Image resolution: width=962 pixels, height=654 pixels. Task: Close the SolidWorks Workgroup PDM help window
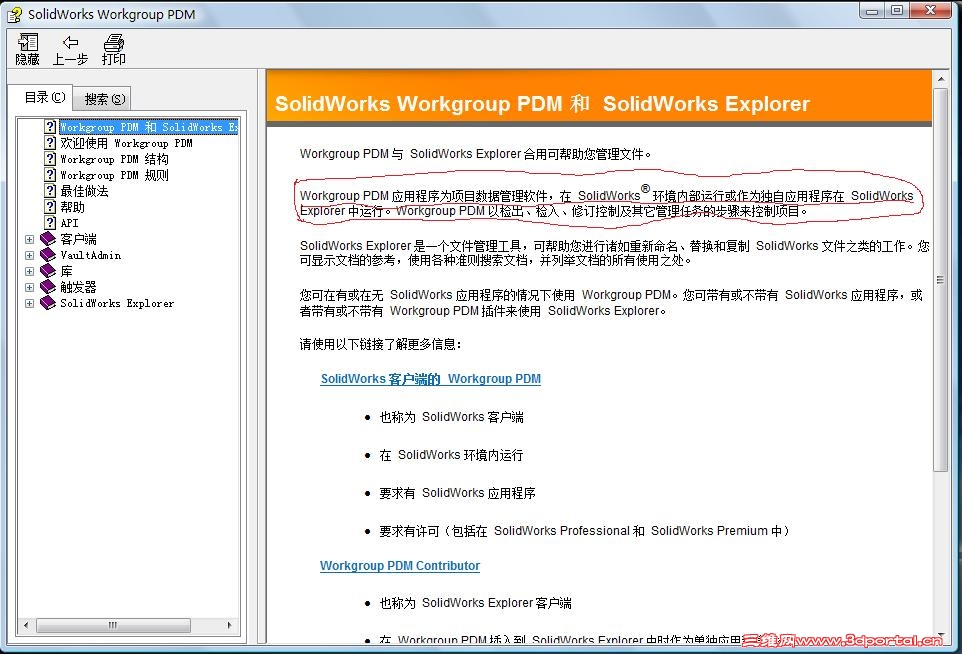pyautogui.click(x=931, y=10)
